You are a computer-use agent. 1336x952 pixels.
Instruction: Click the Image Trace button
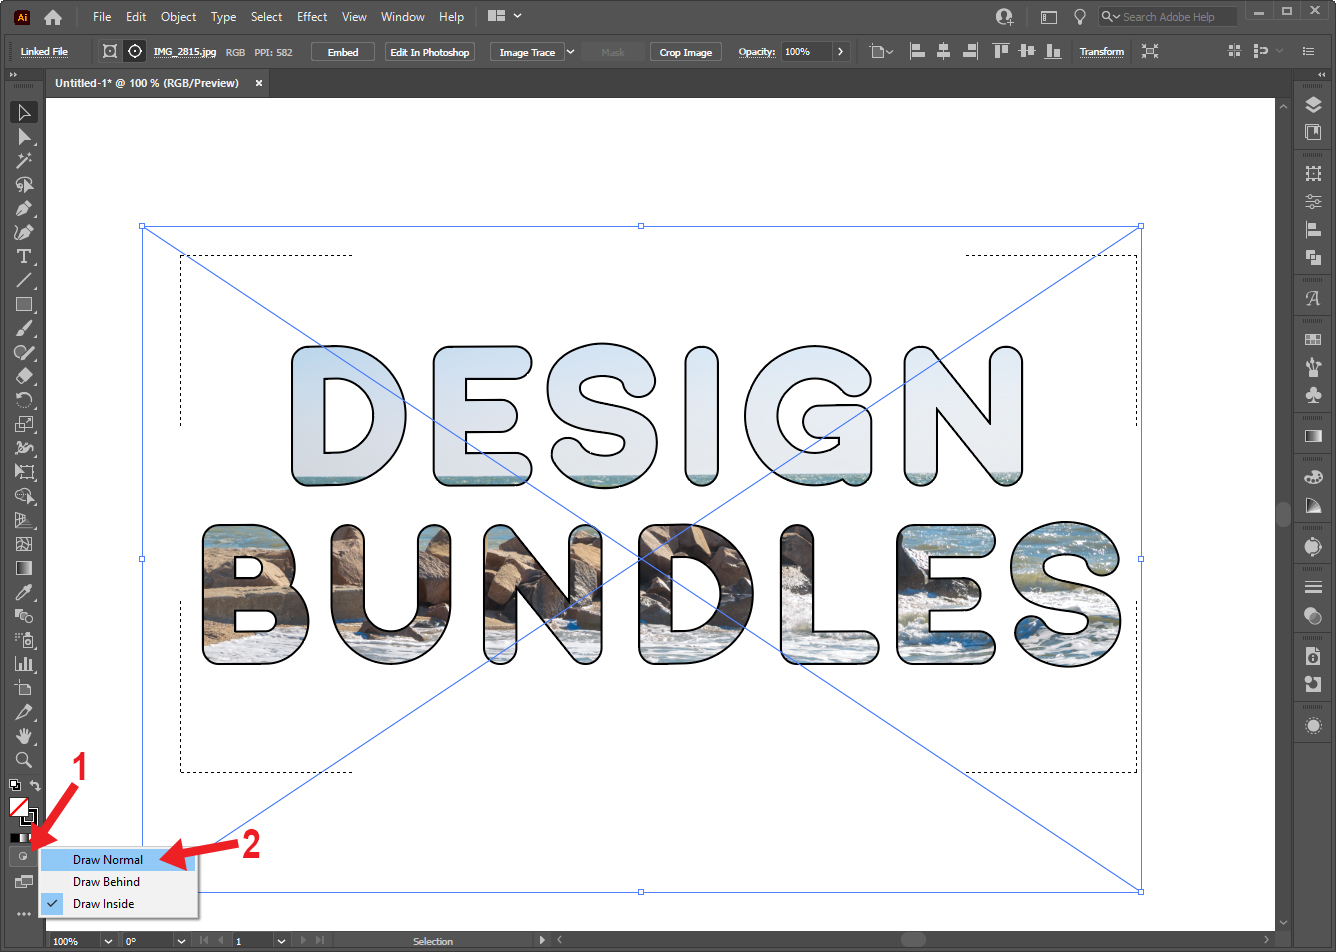tap(527, 52)
